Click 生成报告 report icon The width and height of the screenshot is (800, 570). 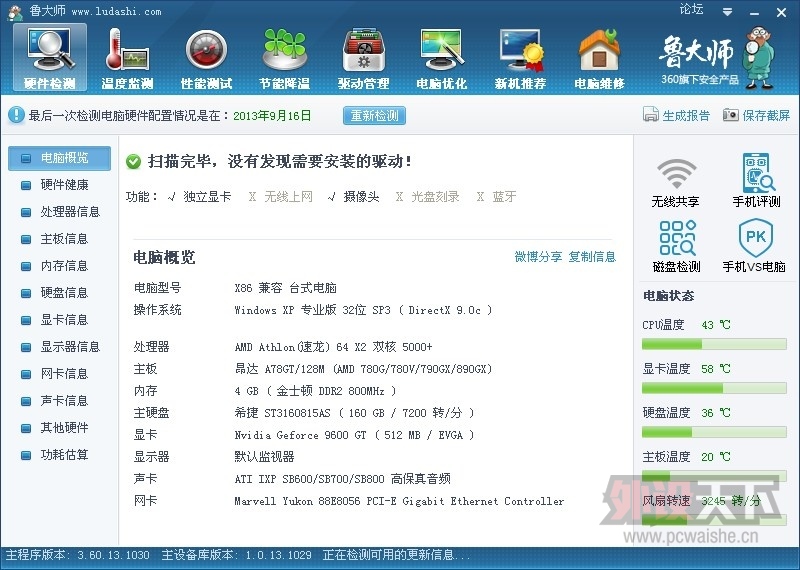(651, 115)
